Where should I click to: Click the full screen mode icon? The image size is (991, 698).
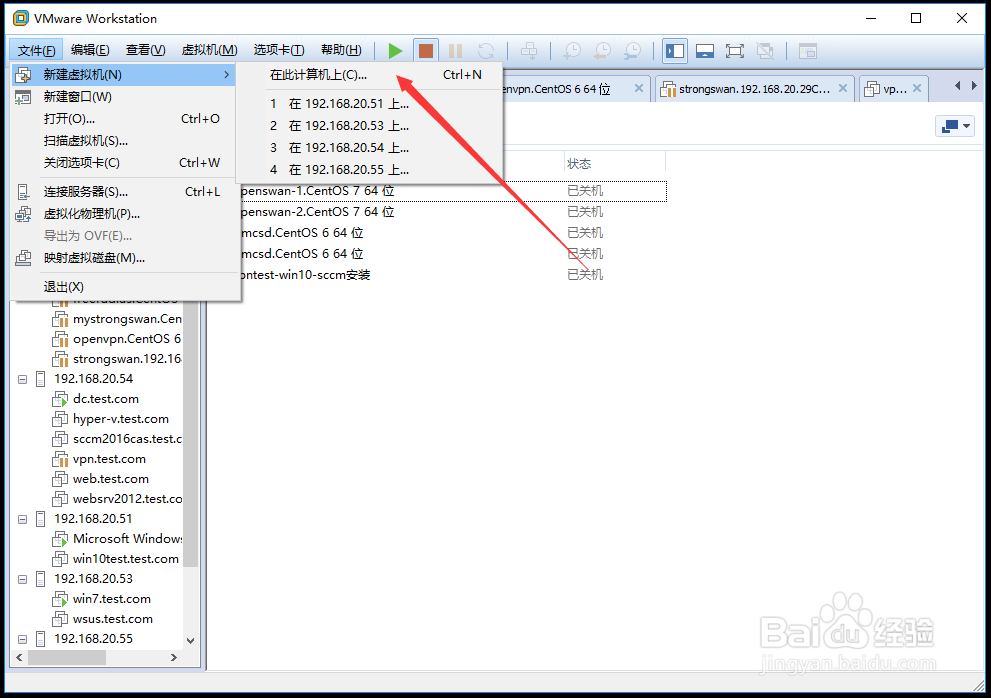(734, 51)
